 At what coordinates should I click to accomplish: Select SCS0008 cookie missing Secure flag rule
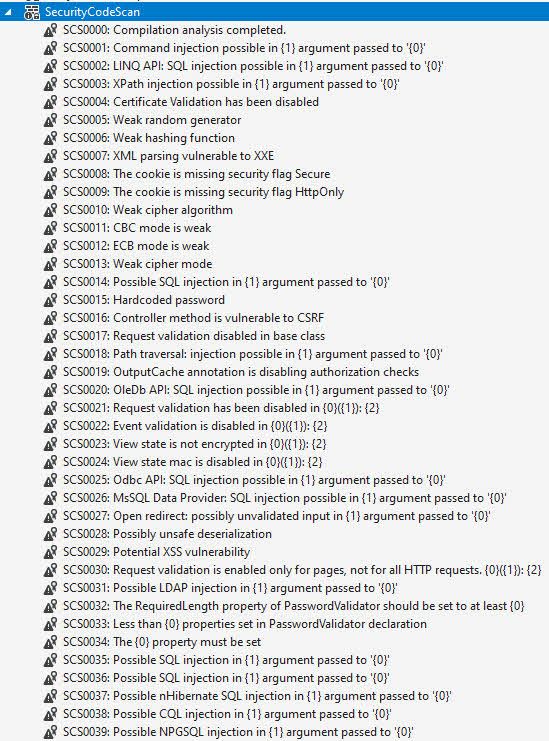click(197, 174)
